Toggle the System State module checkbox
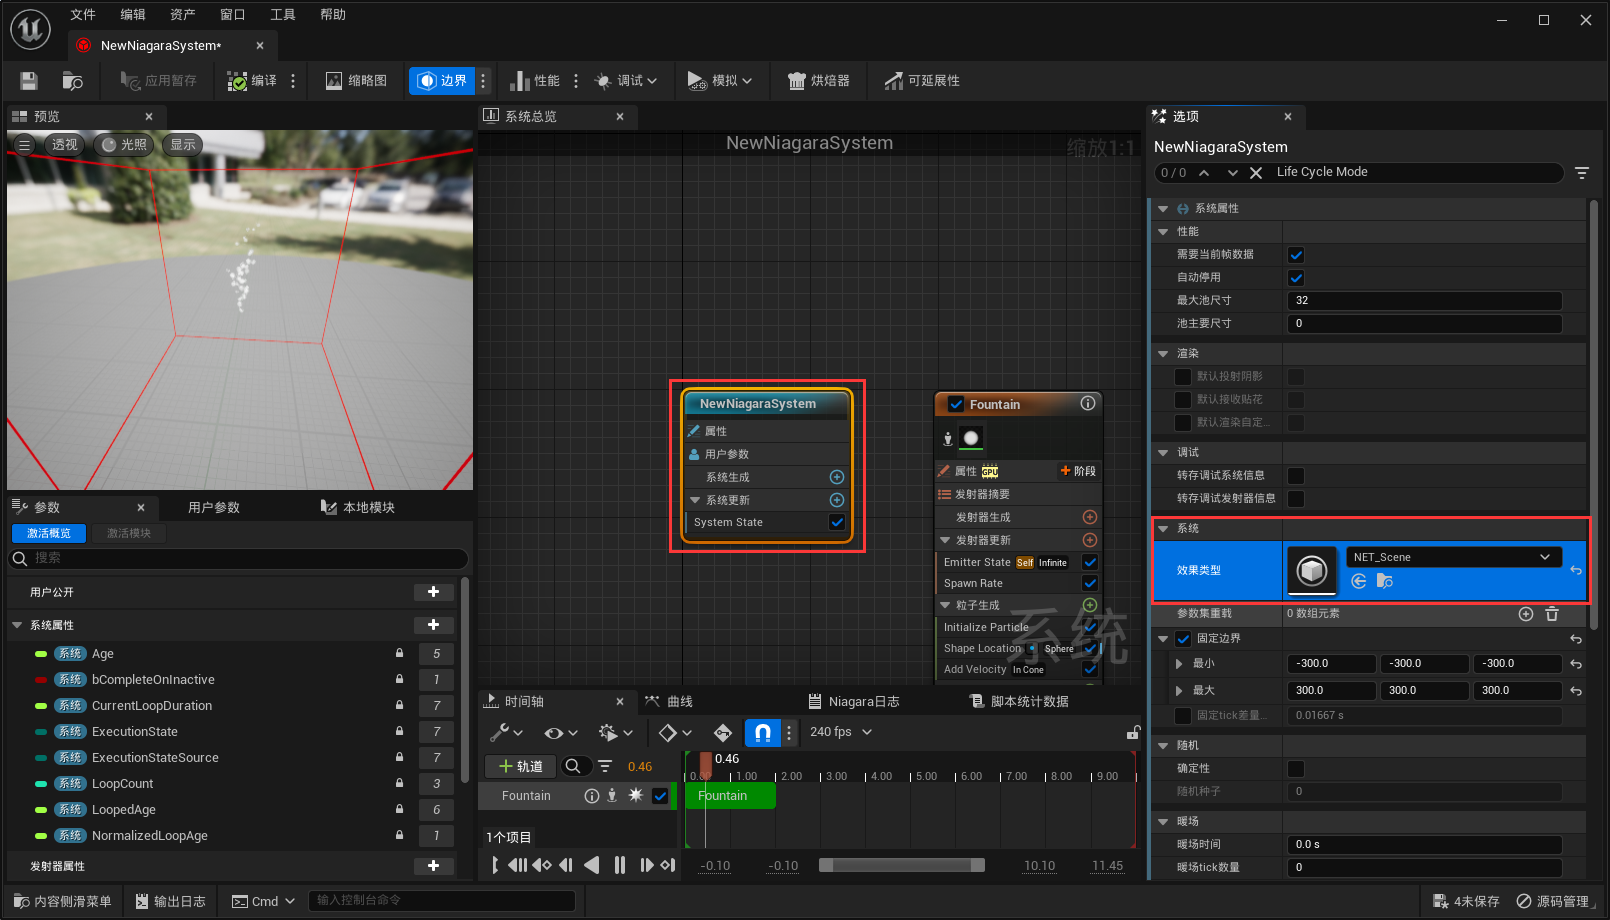Image resolution: width=1610 pixels, height=920 pixels. [837, 522]
